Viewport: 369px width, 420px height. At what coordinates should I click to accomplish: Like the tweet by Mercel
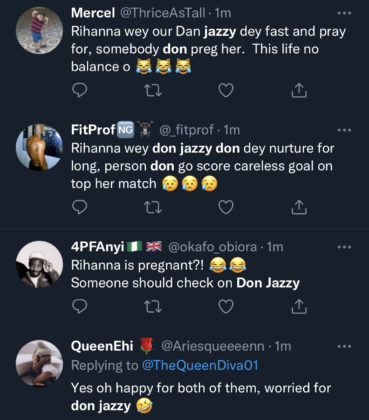(x=226, y=90)
